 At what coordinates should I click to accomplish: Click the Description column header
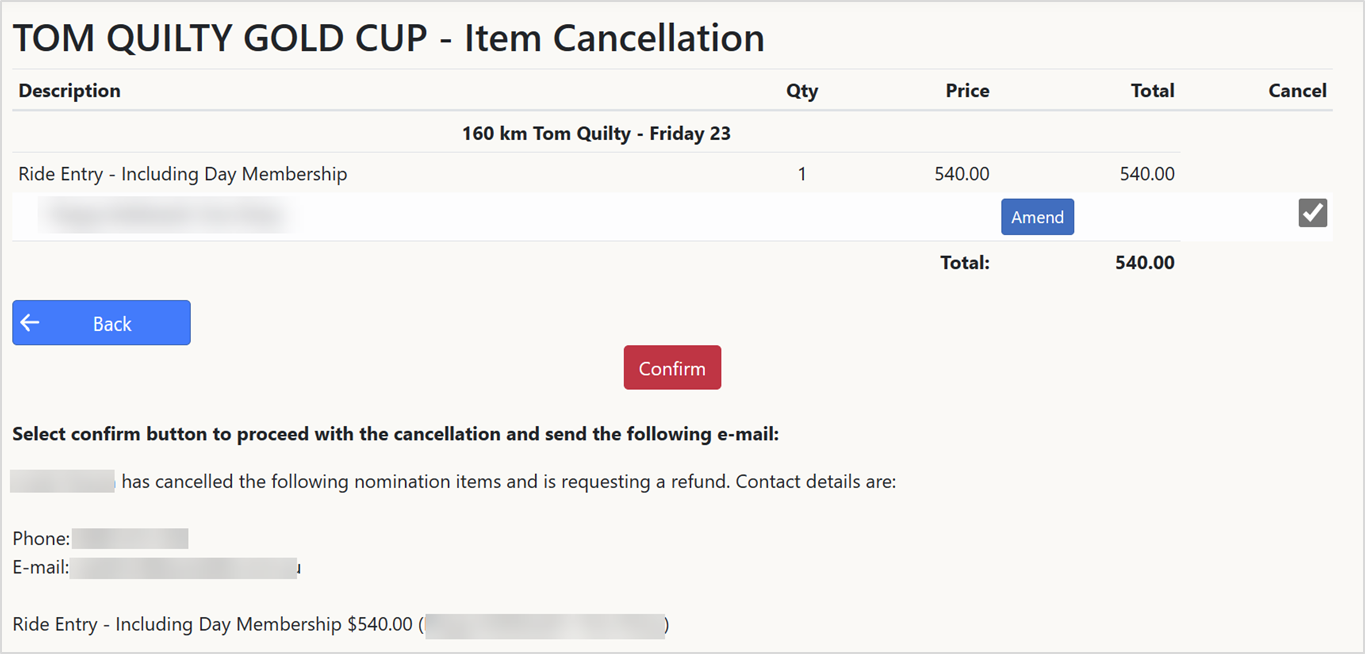point(69,91)
